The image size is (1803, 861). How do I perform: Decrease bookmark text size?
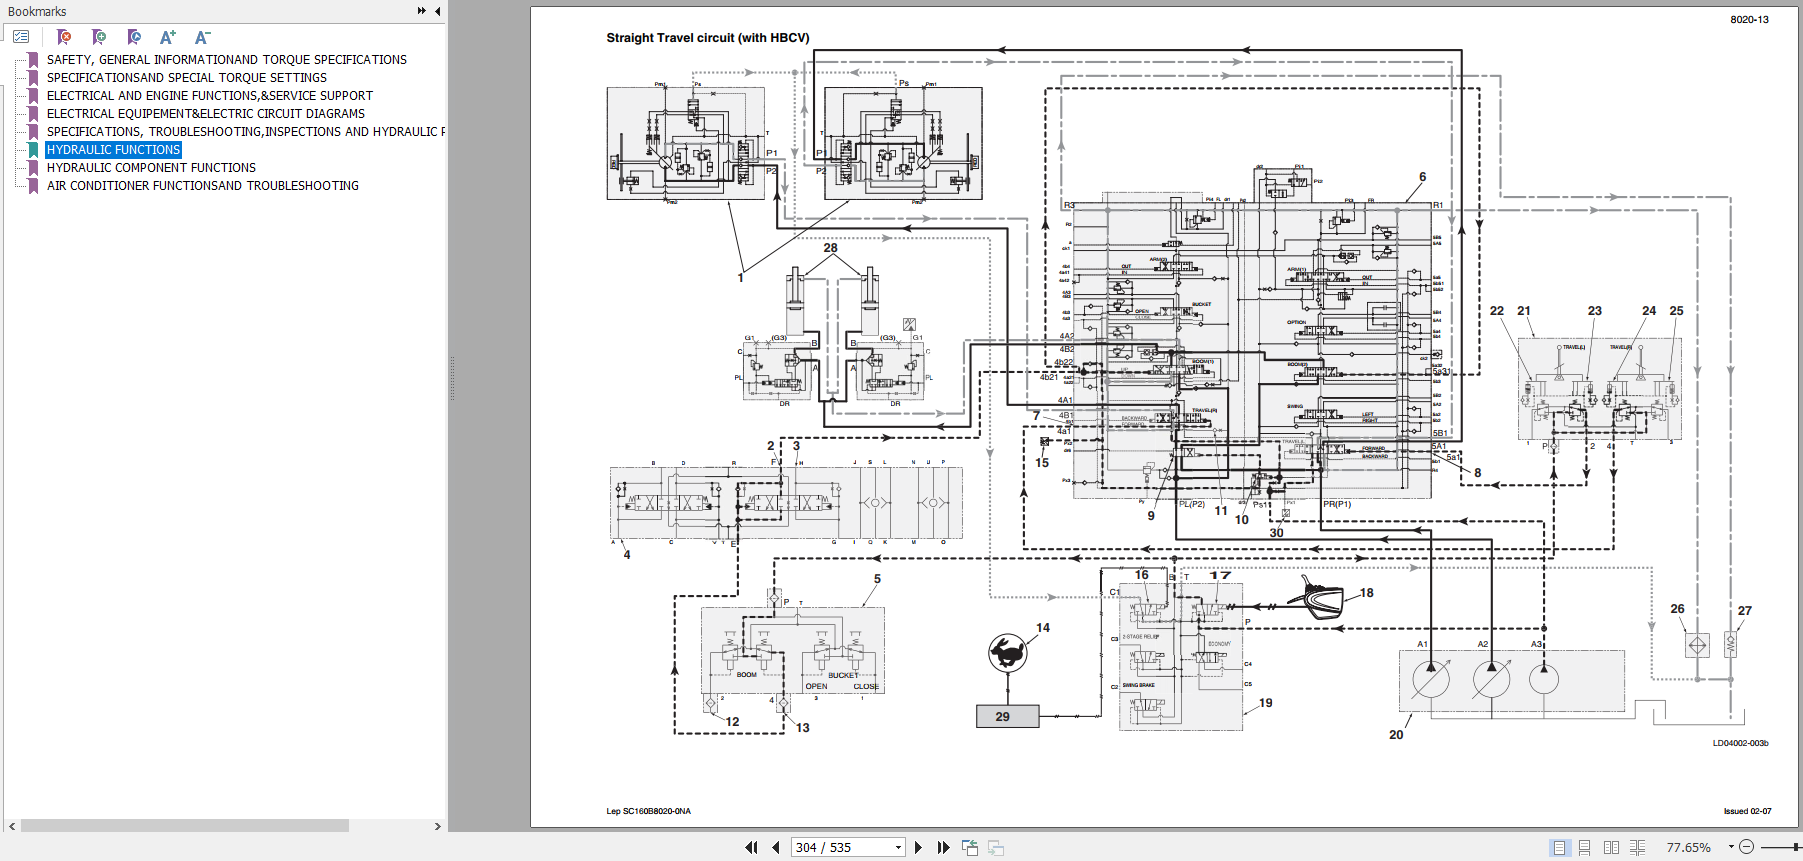coord(202,37)
